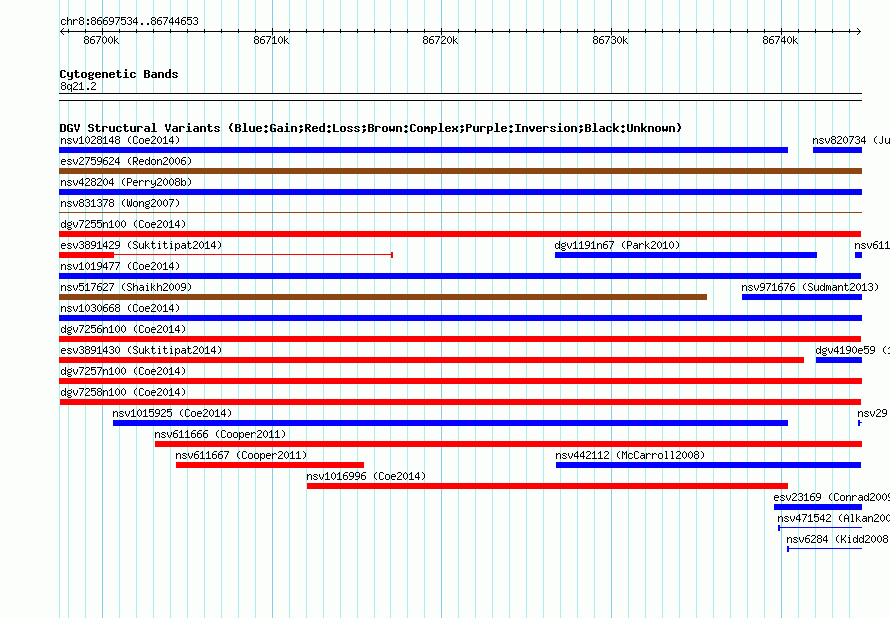Click the red dgv7258n100 bar
This screenshot has height=618, width=890.
pos(460,402)
